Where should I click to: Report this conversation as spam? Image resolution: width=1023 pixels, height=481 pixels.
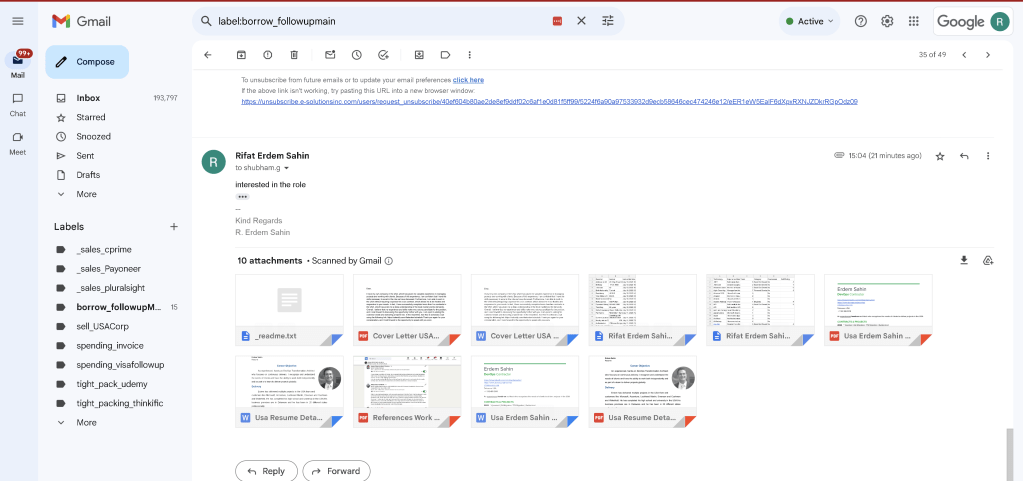(267, 55)
